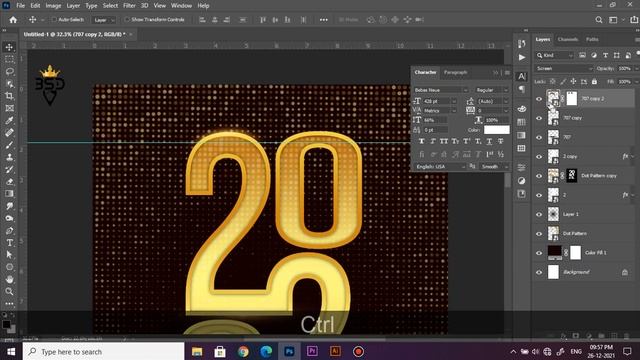
Task: Click the Color Fill 1 layer color thumbnail
Action: (554, 252)
